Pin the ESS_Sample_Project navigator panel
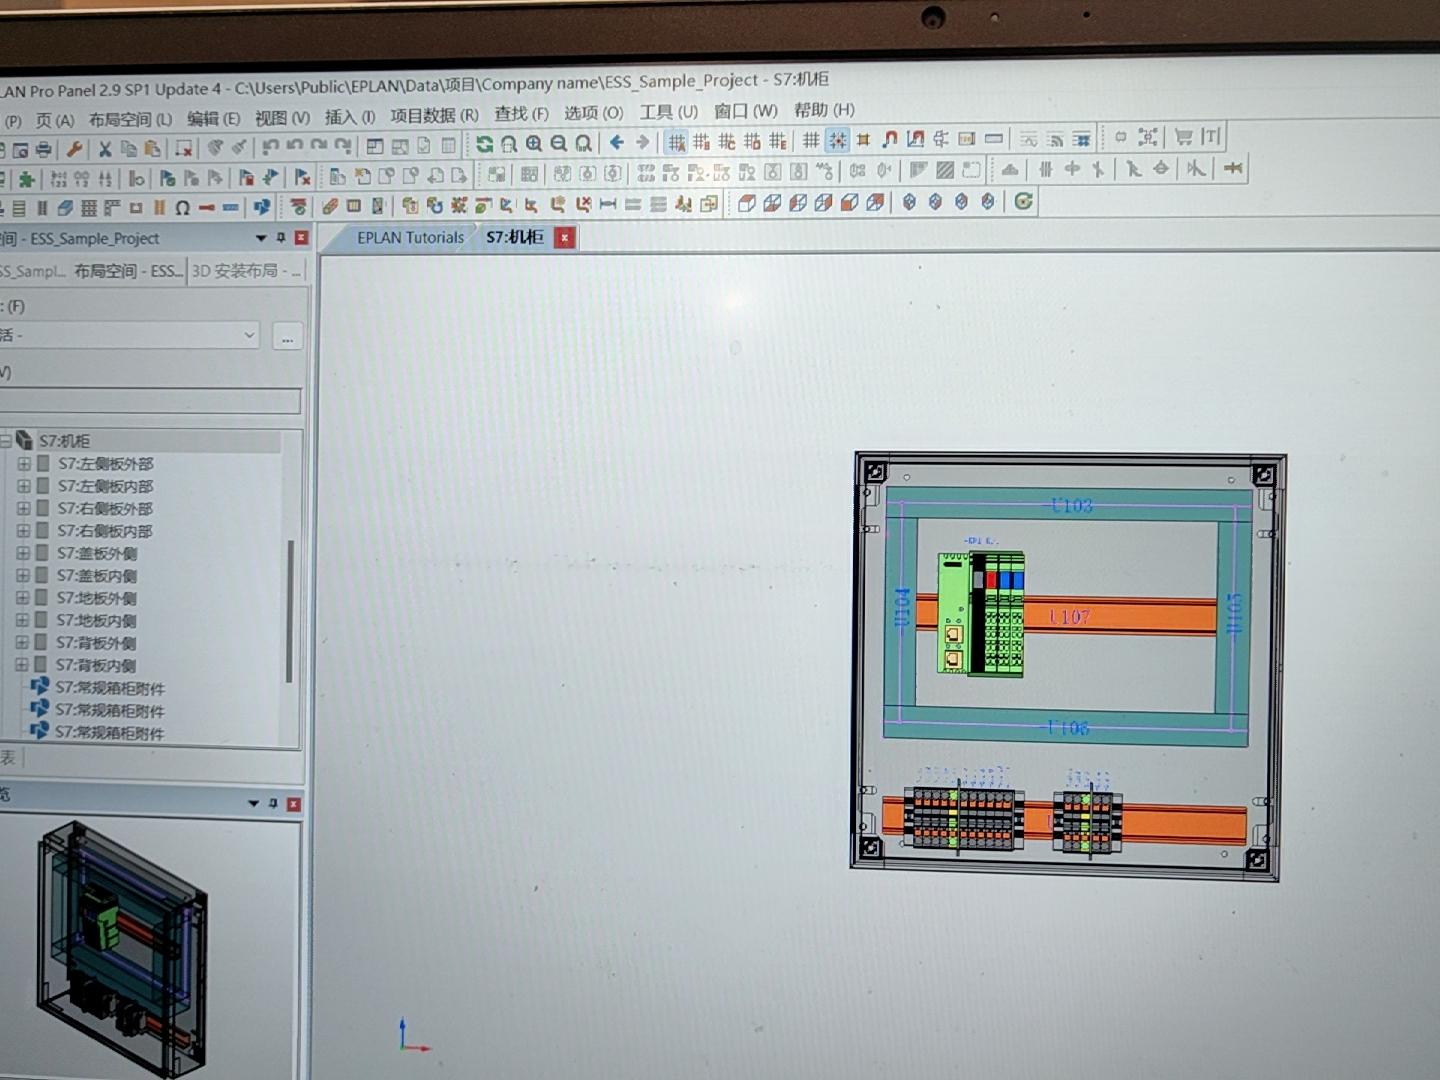Screen dimensions: 1440x1080 click(281, 238)
